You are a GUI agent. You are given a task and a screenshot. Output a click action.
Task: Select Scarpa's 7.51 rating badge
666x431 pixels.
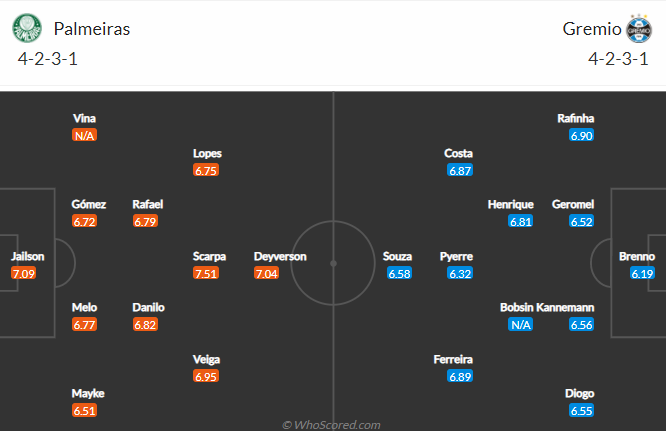[206, 273]
